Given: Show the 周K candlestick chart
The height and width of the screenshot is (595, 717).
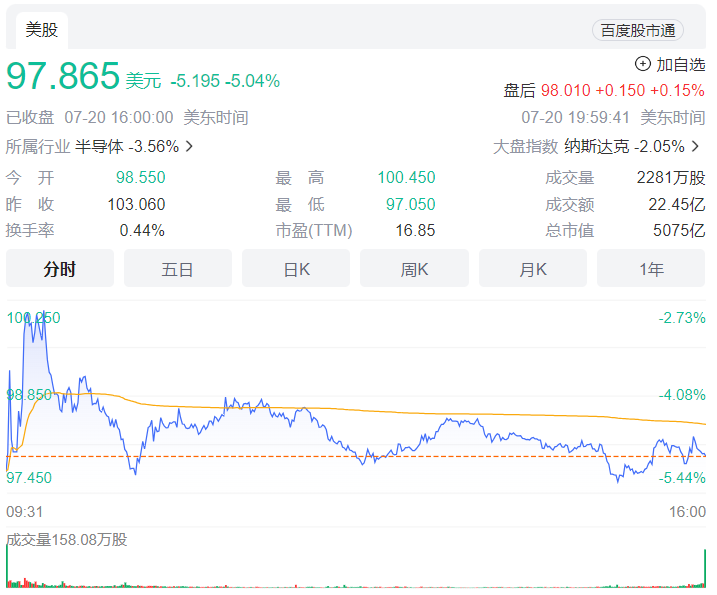Looking at the screenshot, I should (414, 268).
